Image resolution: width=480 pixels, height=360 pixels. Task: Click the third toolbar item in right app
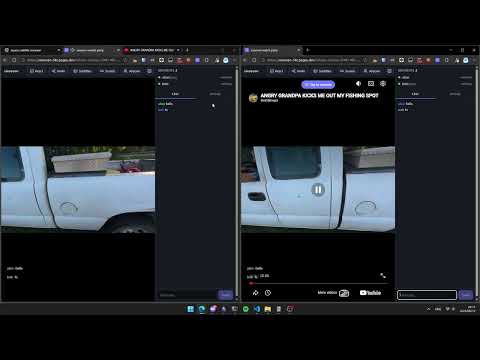click(322, 71)
